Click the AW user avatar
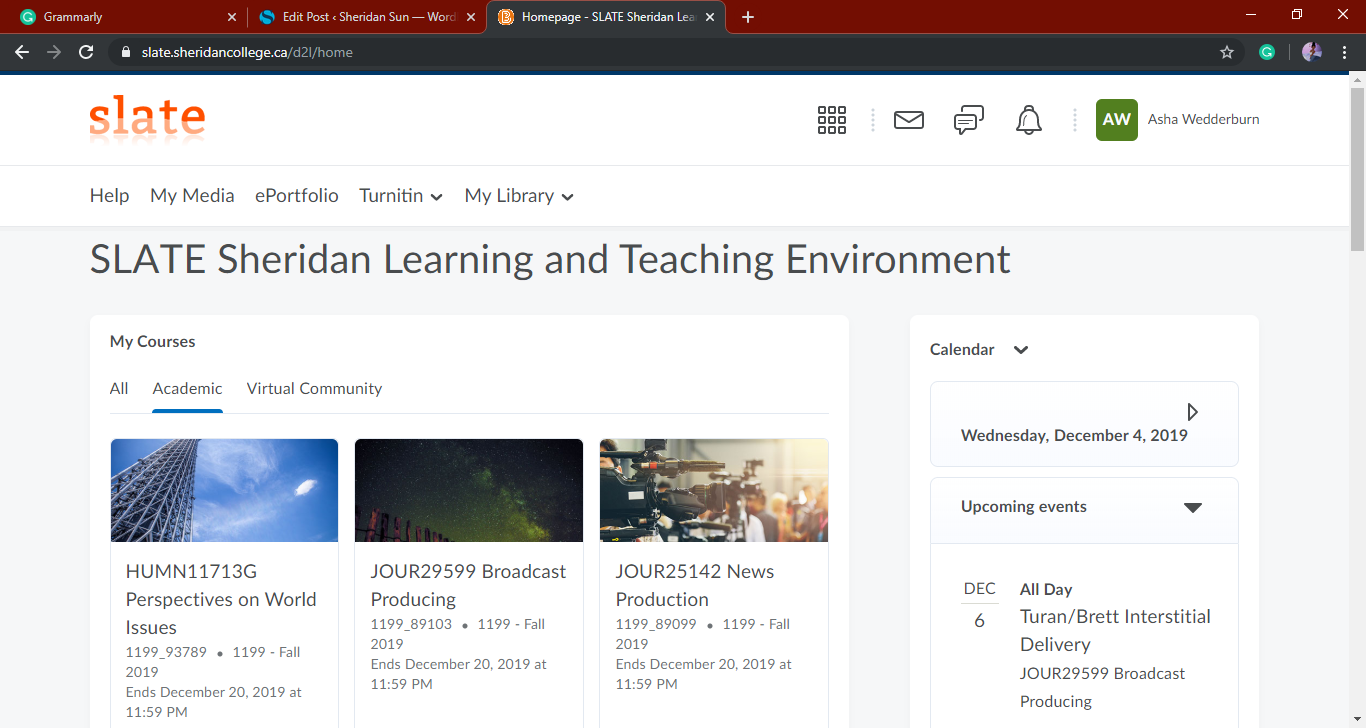 [1116, 120]
